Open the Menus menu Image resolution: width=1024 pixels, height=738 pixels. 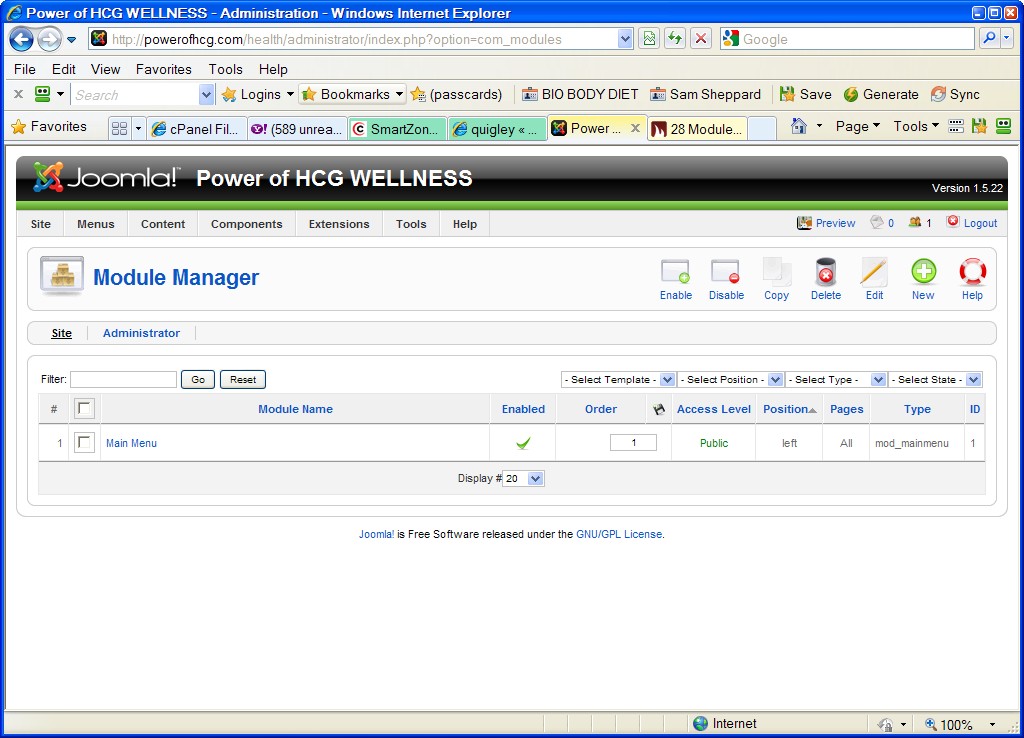pos(95,224)
